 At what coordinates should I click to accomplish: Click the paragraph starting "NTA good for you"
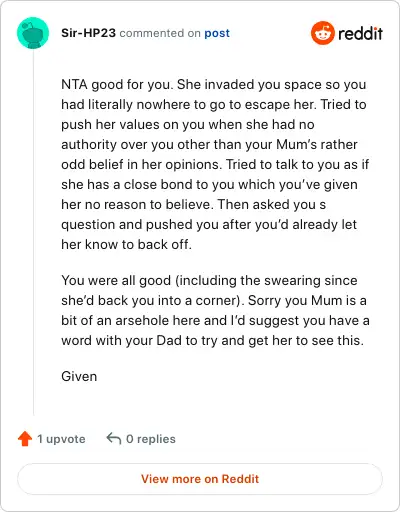(215, 164)
